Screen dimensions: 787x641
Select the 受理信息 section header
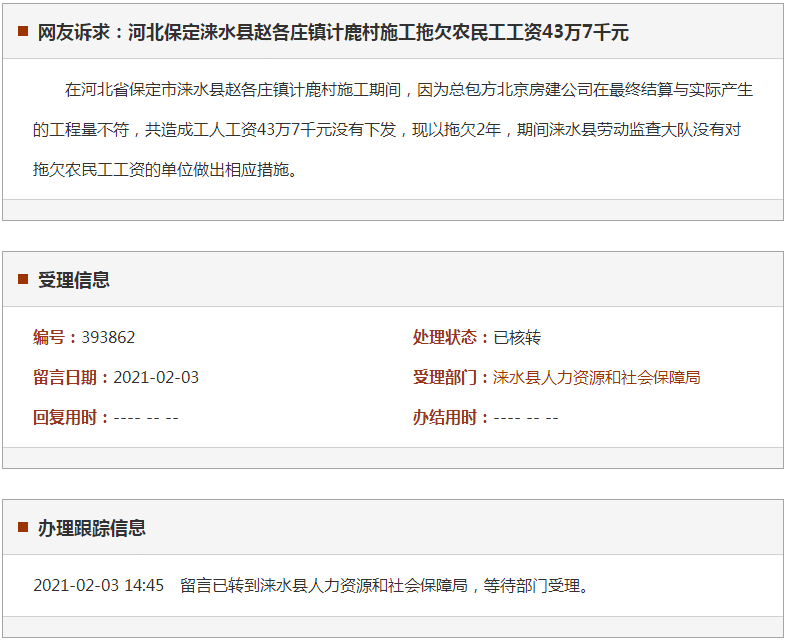tap(74, 280)
